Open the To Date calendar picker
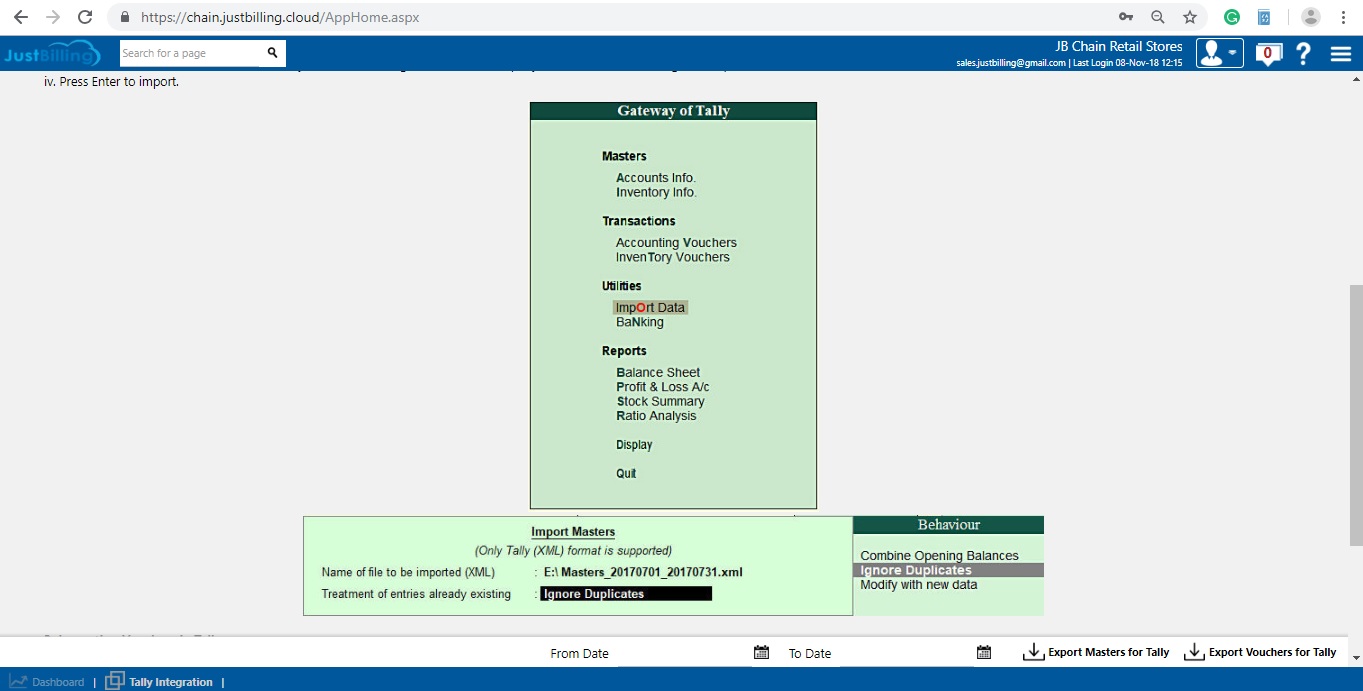 point(984,653)
